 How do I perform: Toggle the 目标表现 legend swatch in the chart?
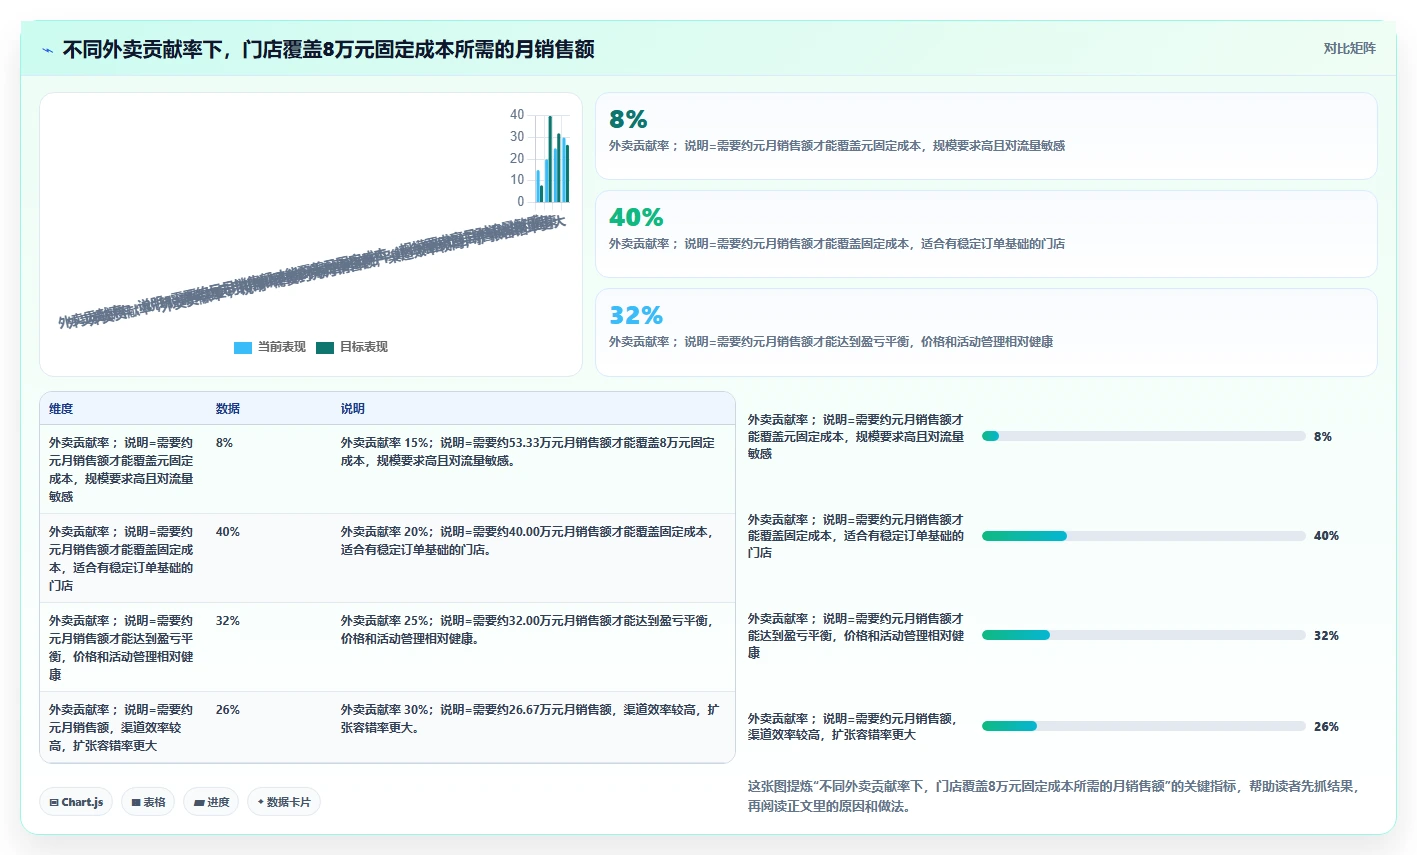[325, 348]
